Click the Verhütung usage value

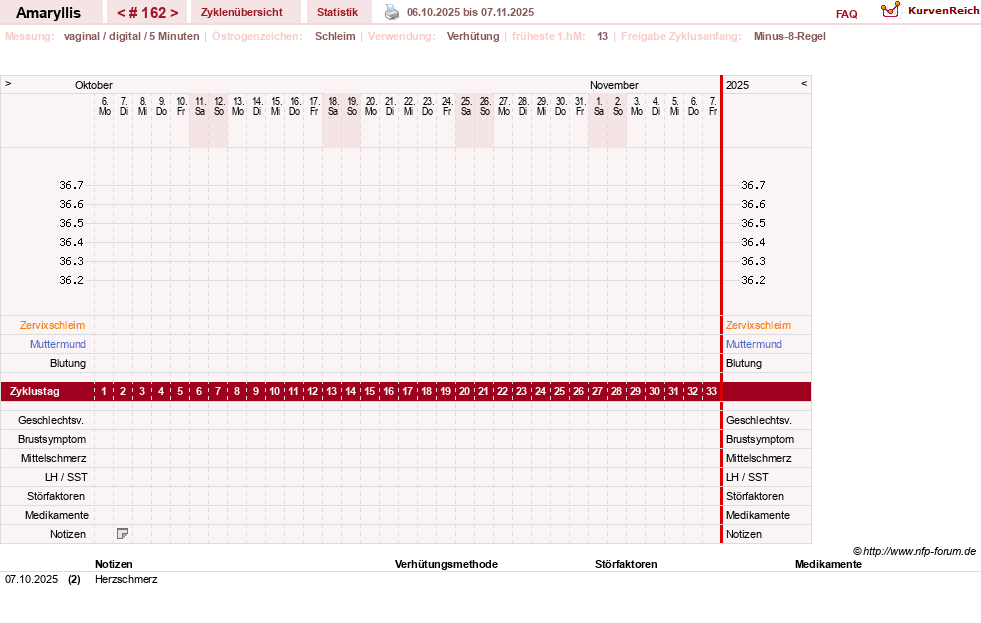tap(473, 36)
